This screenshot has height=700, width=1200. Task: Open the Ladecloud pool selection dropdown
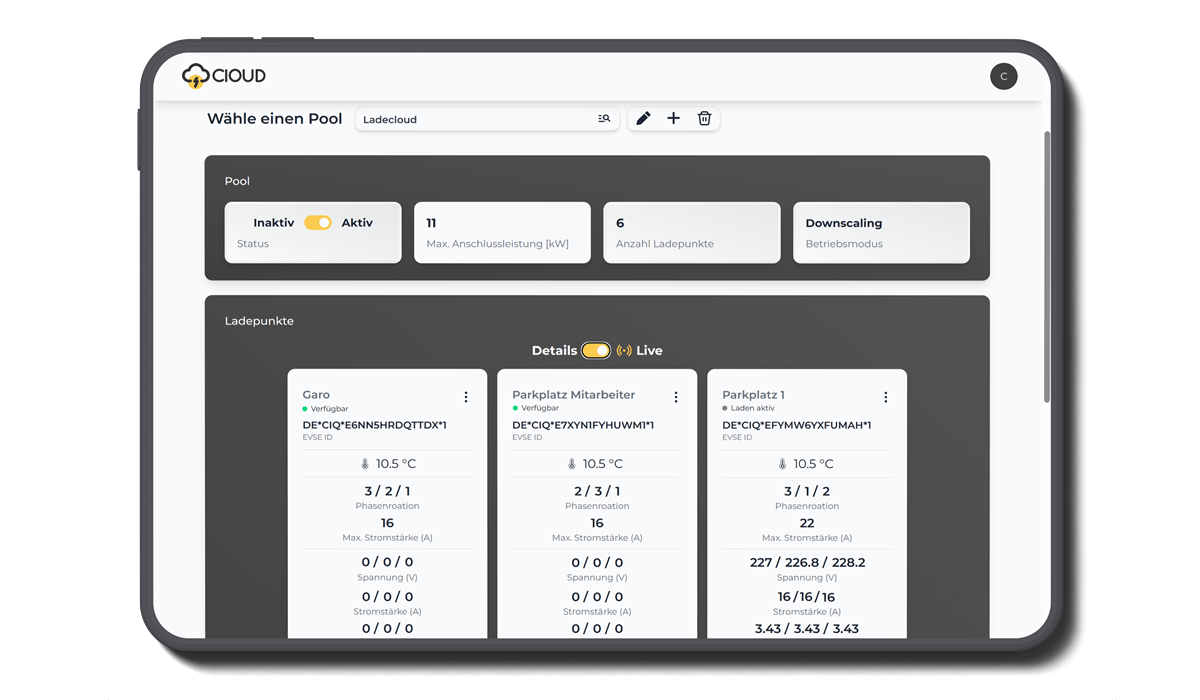(x=487, y=119)
